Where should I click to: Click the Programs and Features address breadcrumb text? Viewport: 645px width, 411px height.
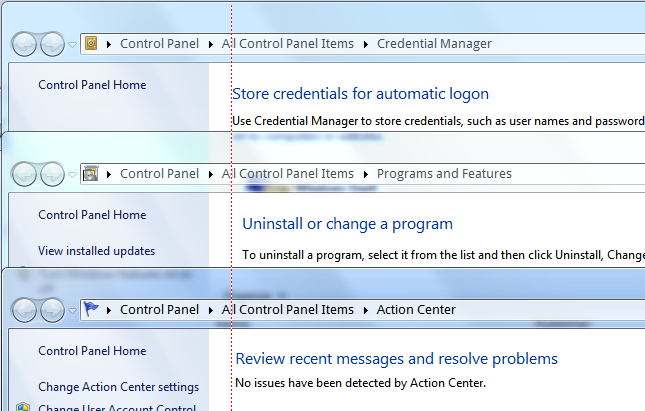point(444,174)
